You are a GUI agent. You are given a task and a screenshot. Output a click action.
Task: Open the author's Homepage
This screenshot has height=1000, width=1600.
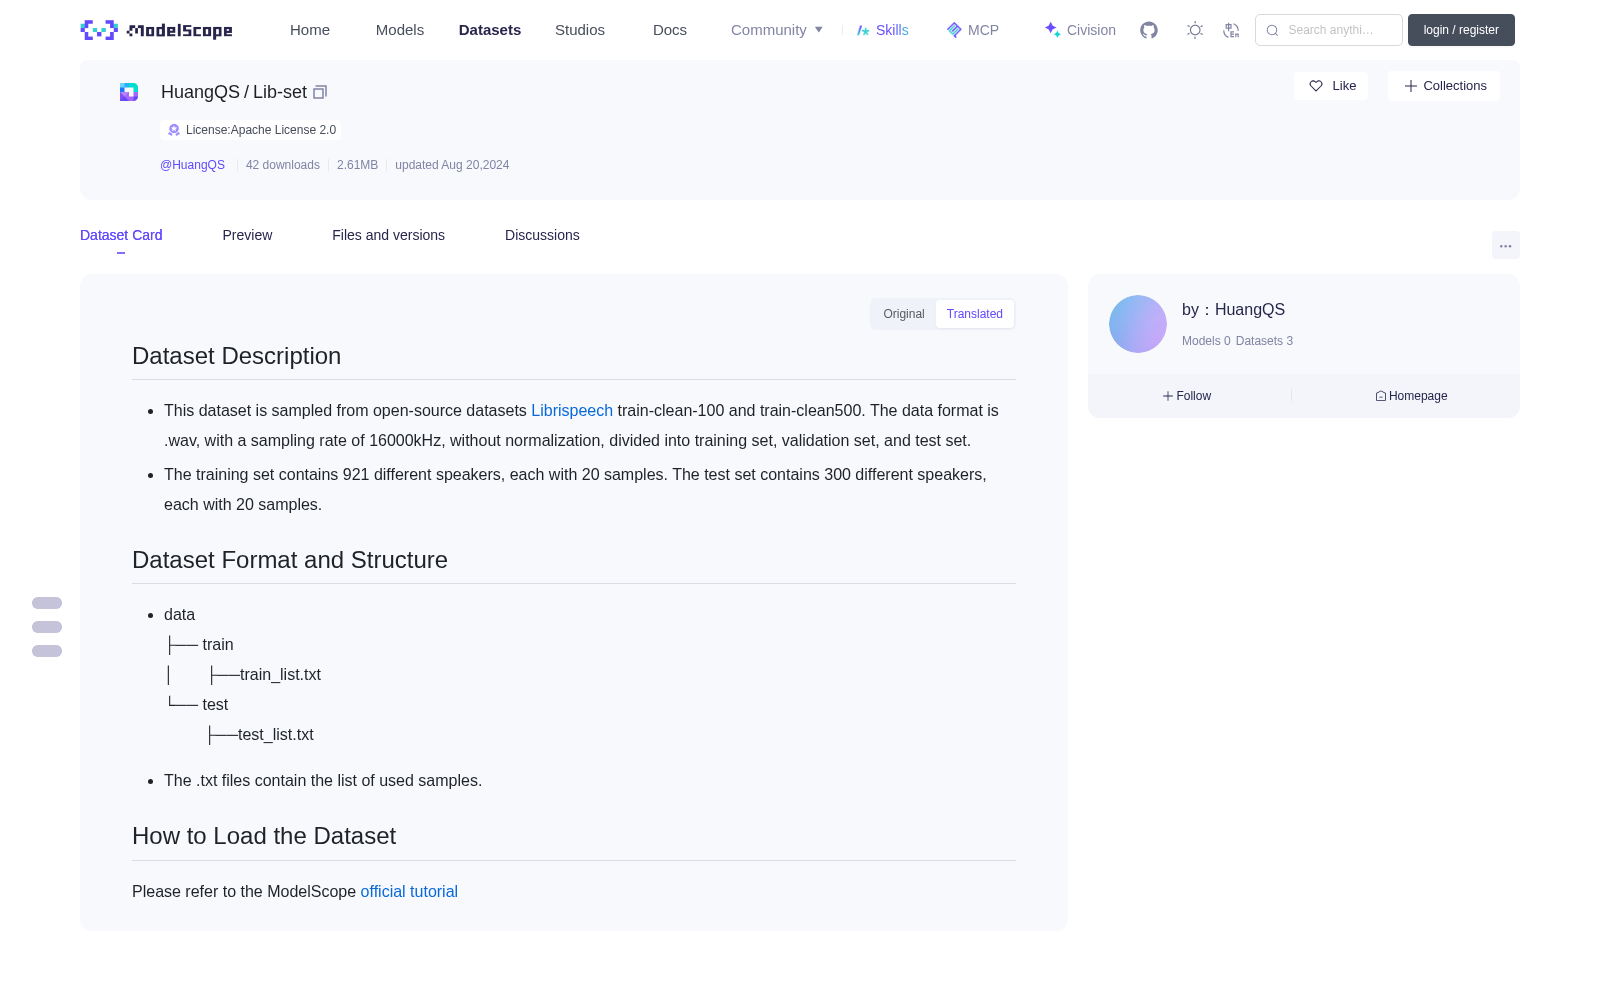1411,396
